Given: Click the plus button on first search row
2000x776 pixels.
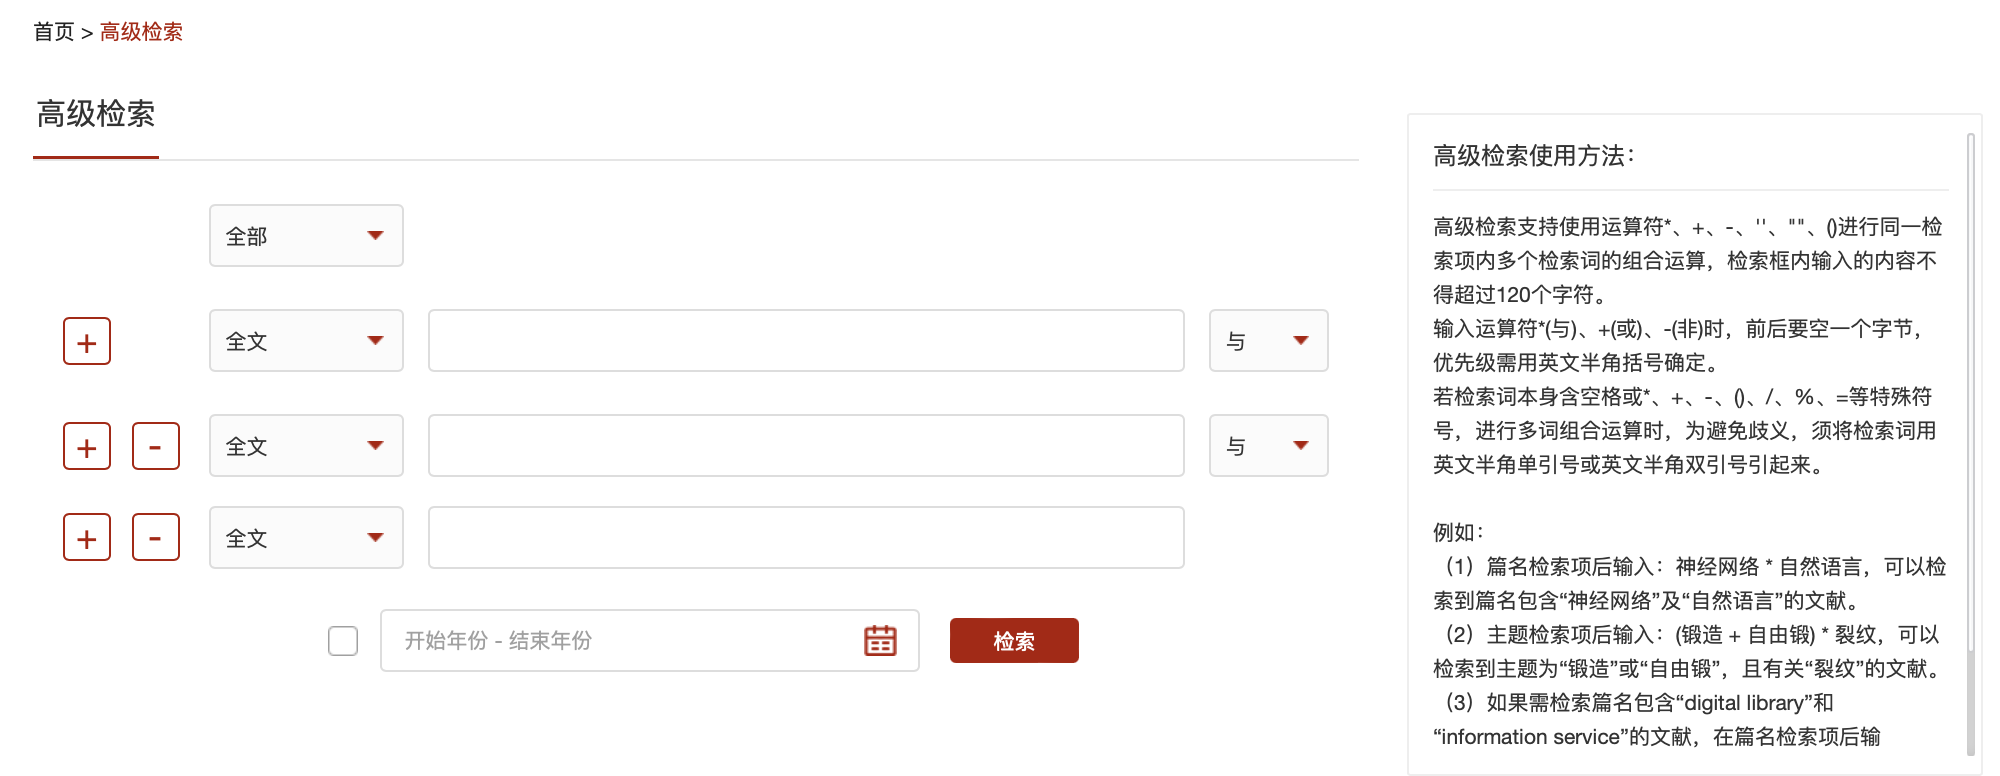Looking at the screenshot, I should click(87, 342).
